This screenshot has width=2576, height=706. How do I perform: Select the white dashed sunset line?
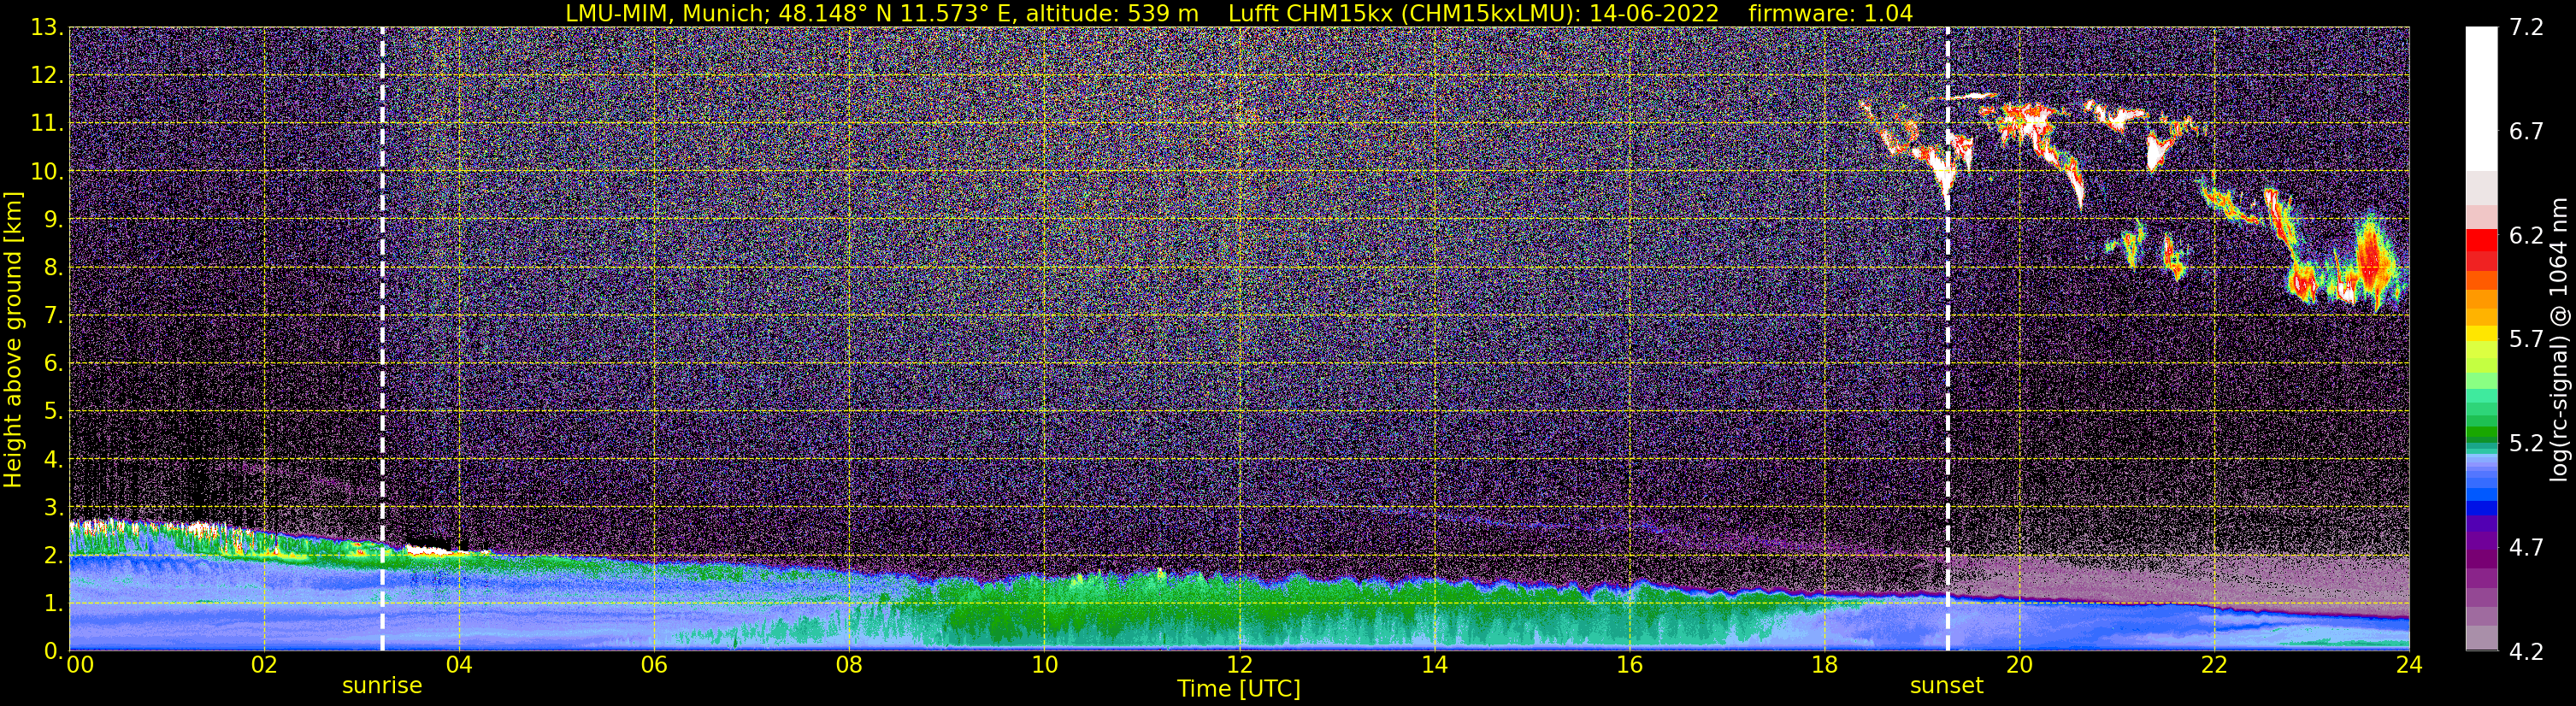[x=1947, y=338]
